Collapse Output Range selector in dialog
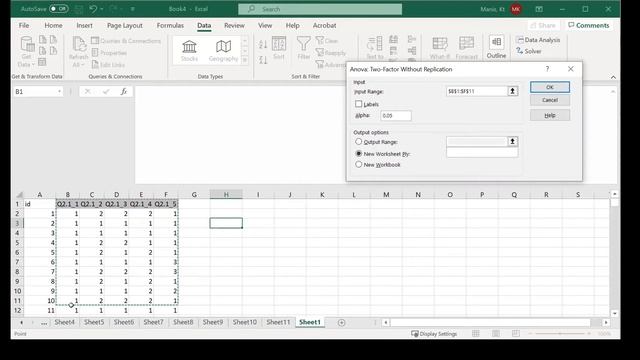The height and width of the screenshot is (360, 640). pyautogui.click(x=512, y=141)
